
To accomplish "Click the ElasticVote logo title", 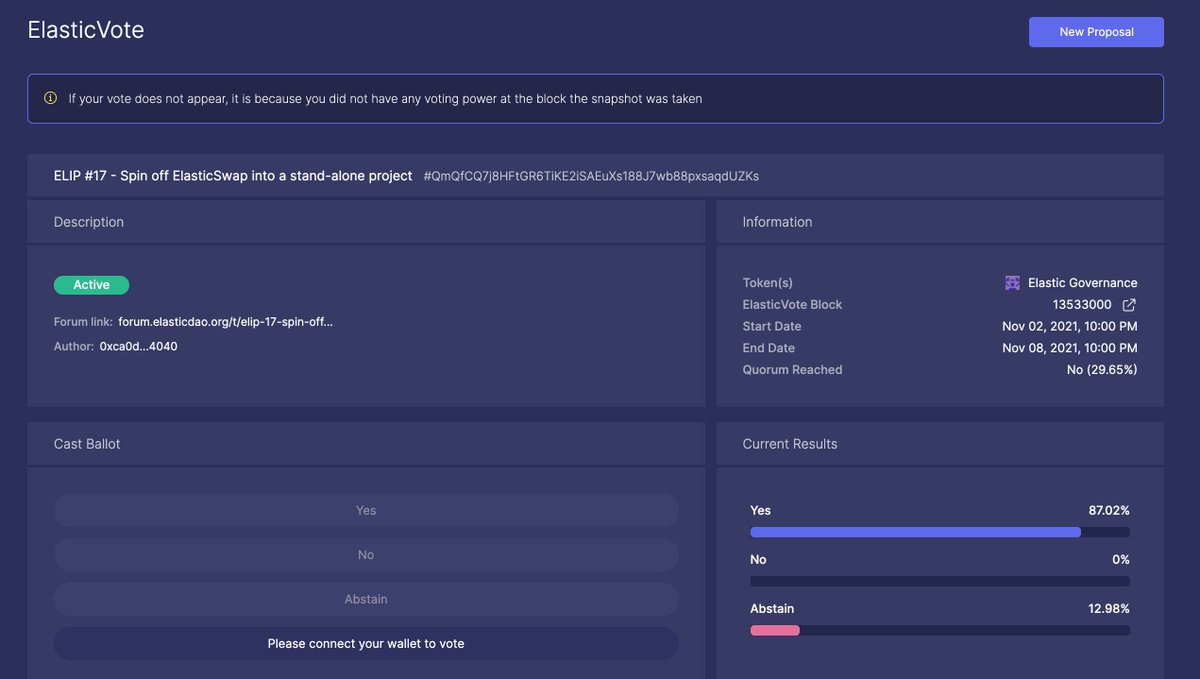I will [85, 30].
